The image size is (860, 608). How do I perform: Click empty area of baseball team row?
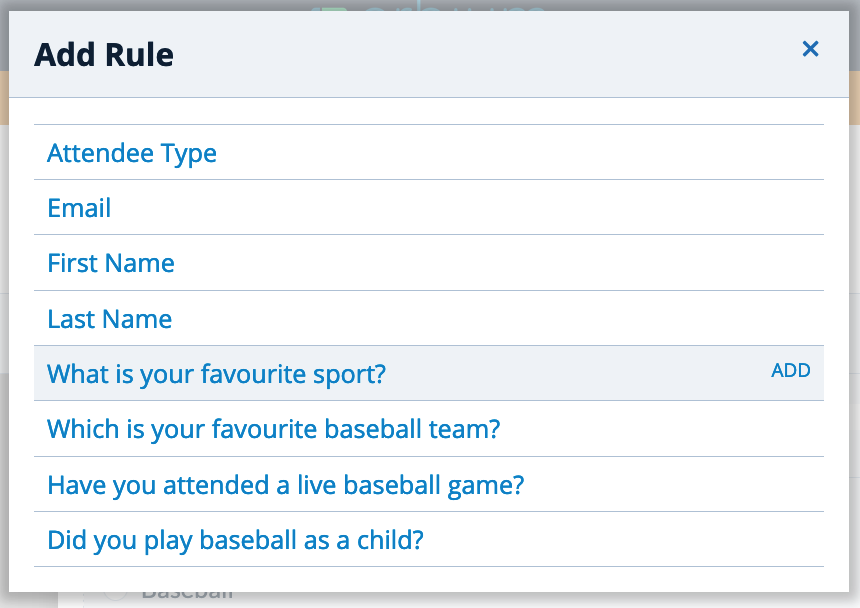[x=658, y=429]
